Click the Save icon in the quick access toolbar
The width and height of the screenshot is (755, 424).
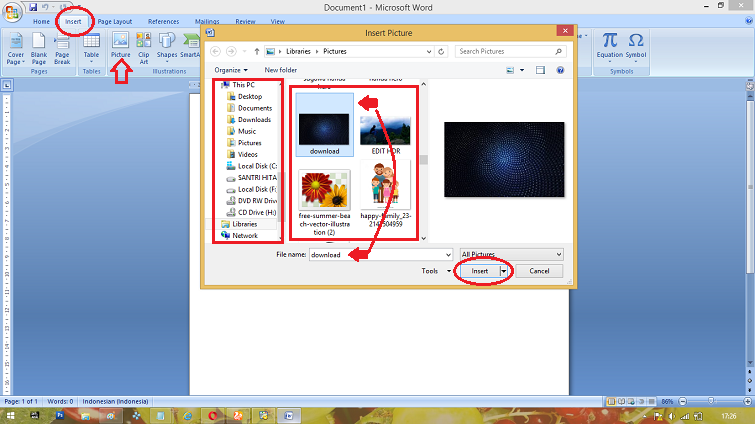(x=33, y=7)
